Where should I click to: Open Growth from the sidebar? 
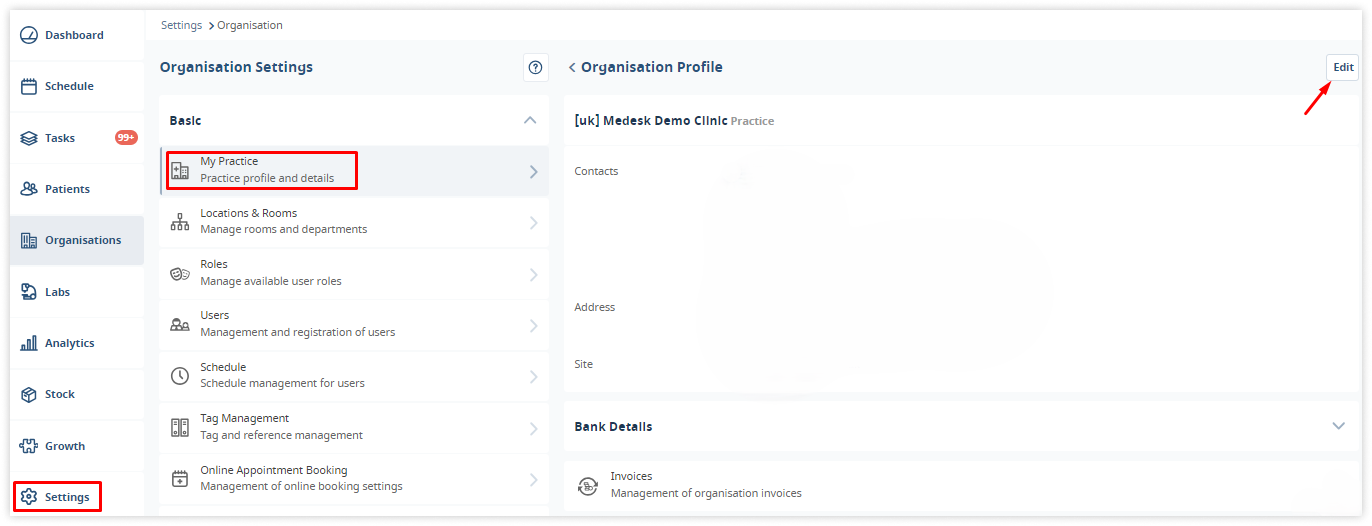77,446
